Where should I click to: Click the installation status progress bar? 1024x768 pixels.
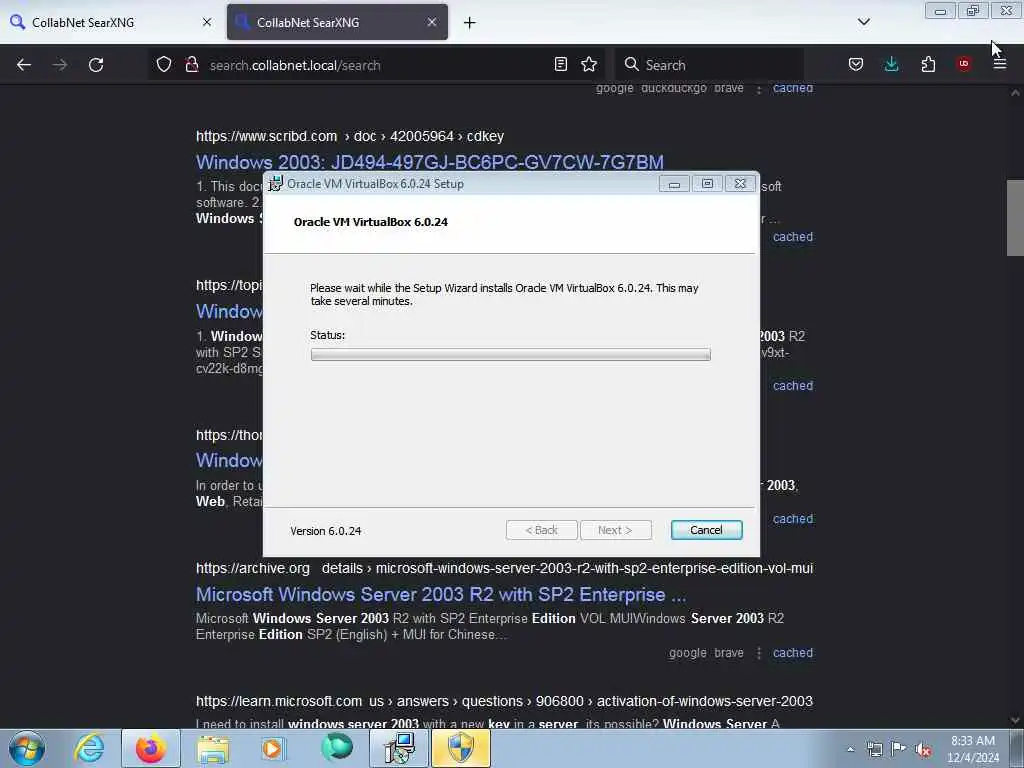[511, 355]
